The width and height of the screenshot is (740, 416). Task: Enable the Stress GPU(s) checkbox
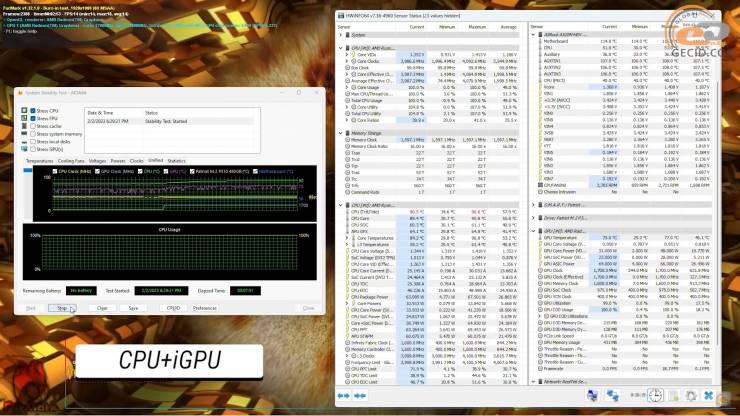pos(33,149)
